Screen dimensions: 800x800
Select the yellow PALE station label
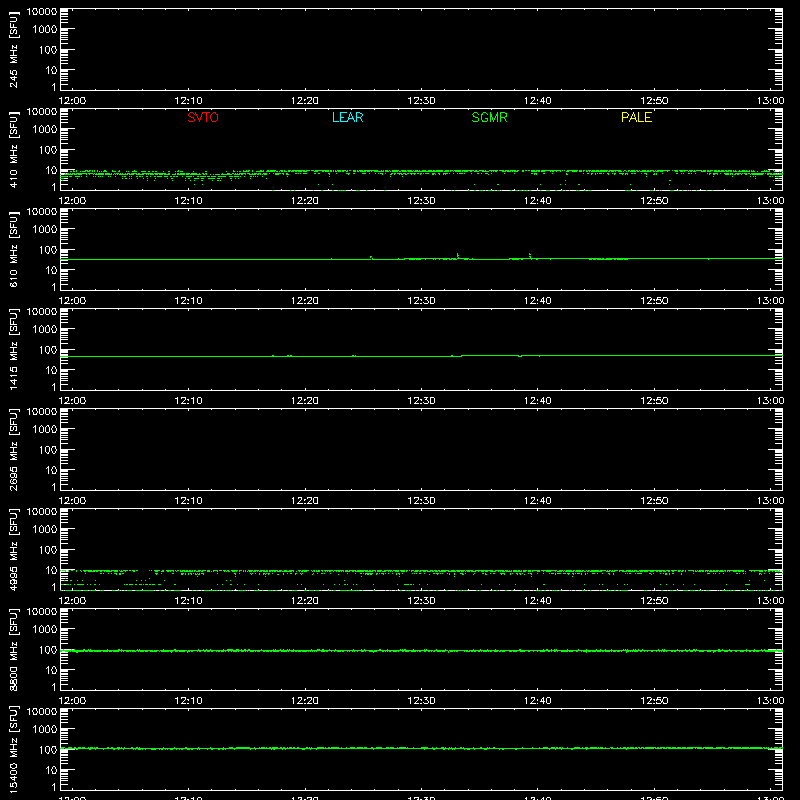[x=636, y=117]
